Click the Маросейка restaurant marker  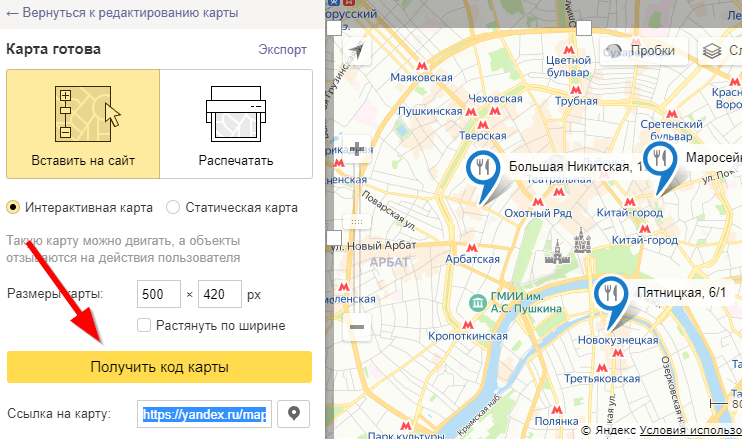[659, 161]
